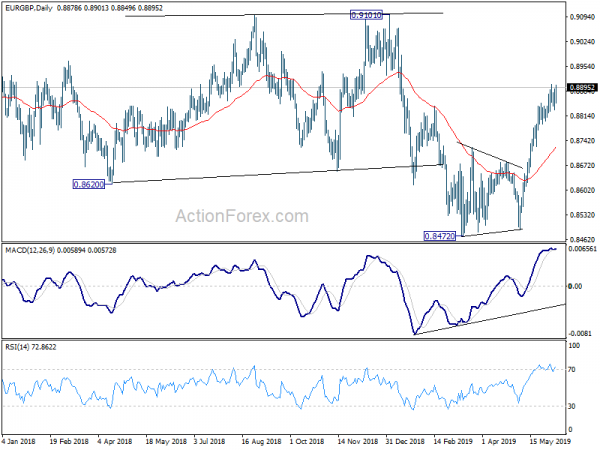Click the 0.84720 price label
The image size is (600, 450).
coord(440,236)
